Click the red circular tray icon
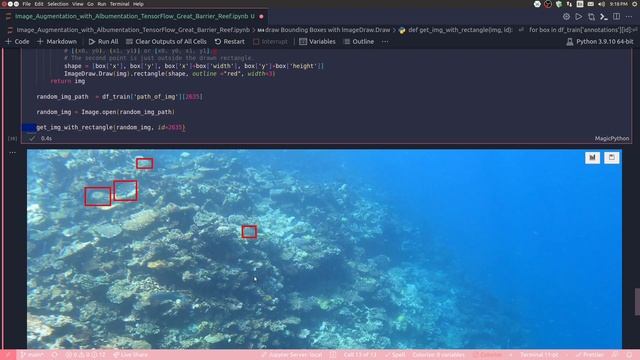640x360 pixels. click(548, 4)
